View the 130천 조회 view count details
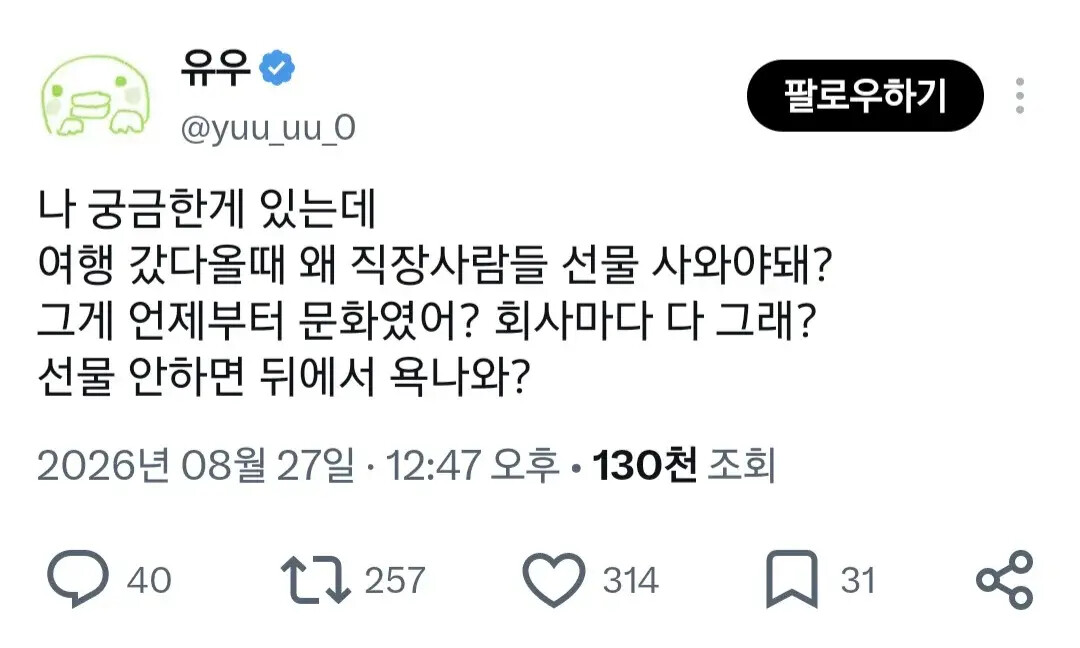 (x=684, y=465)
